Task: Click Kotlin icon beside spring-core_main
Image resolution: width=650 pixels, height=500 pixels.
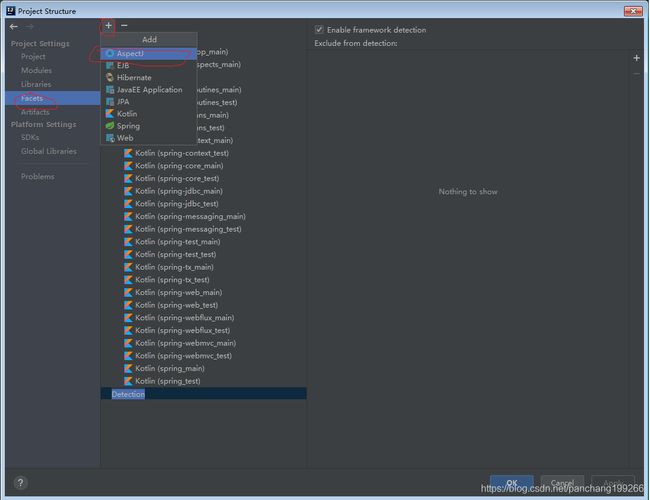Action: [128, 165]
